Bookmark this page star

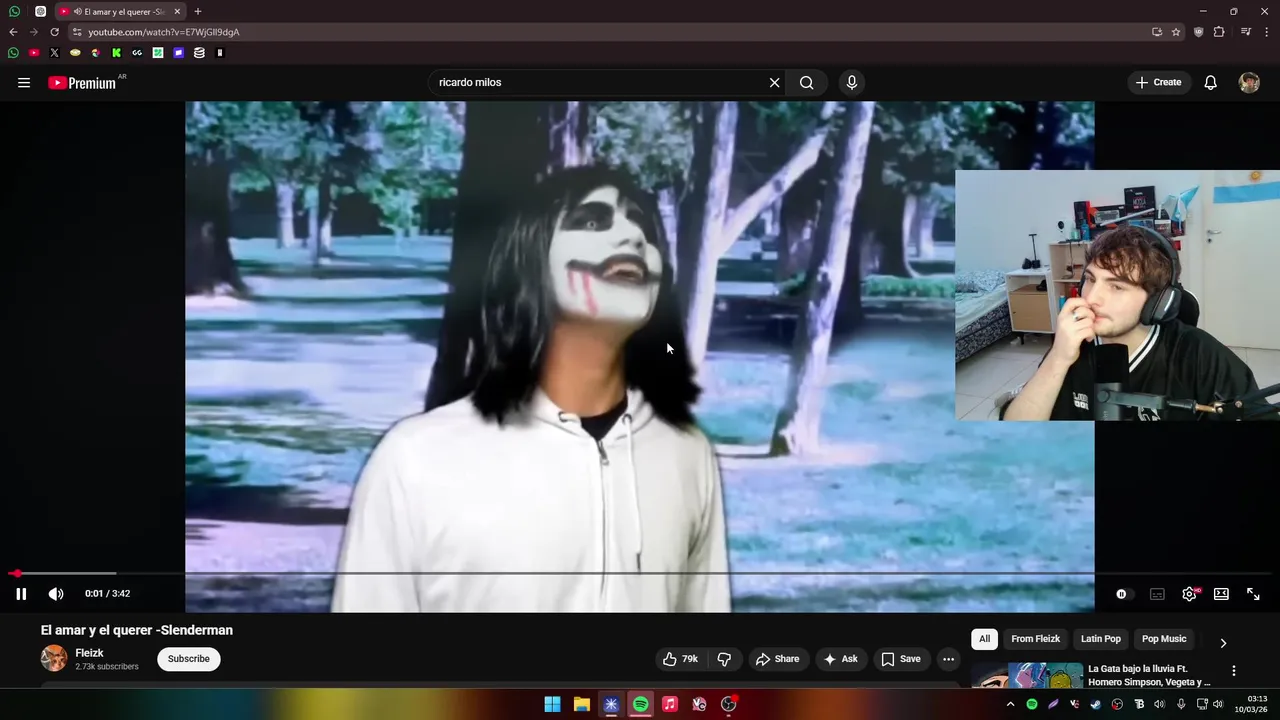click(1176, 32)
